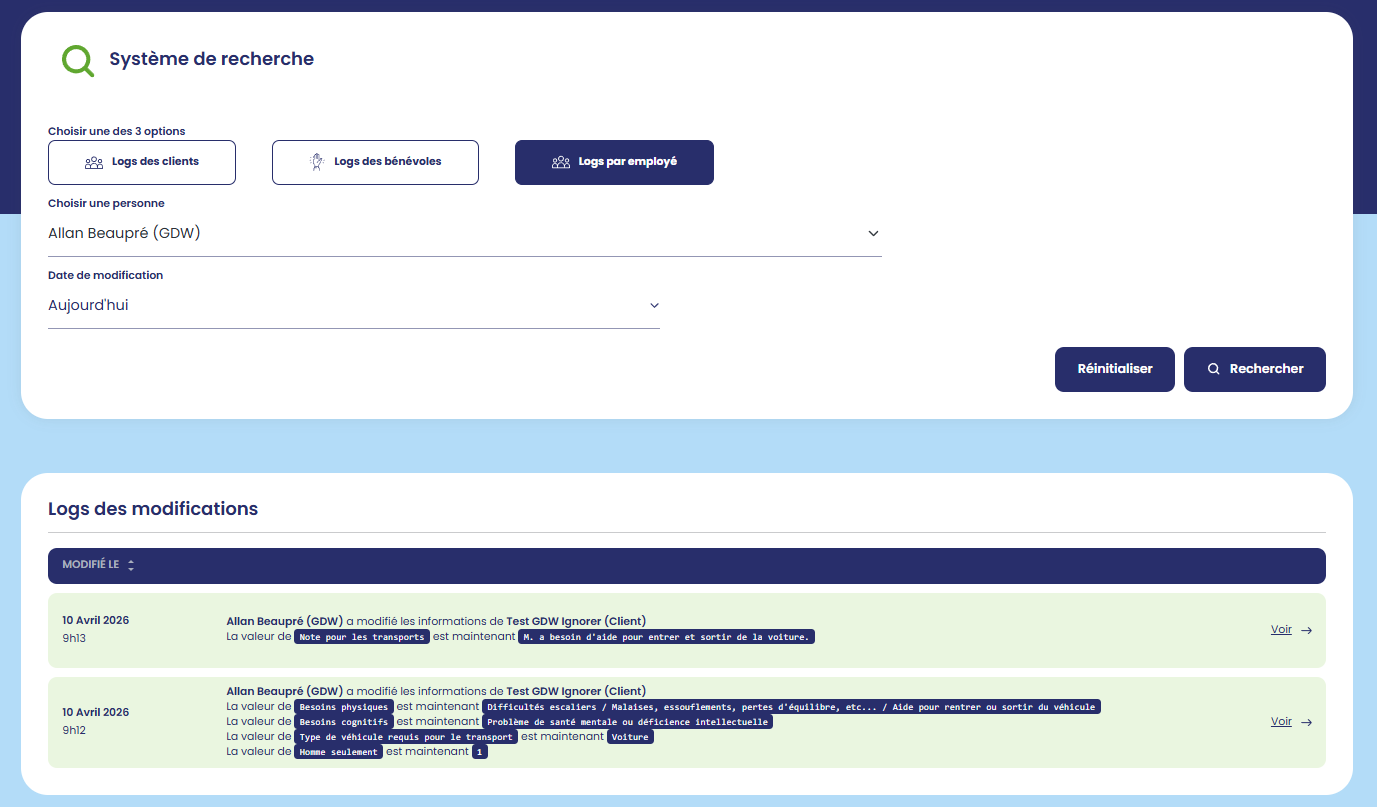The image size is (1377, 807).
Task: Switch to the Logs des bénévoles option
Action: 375,162
